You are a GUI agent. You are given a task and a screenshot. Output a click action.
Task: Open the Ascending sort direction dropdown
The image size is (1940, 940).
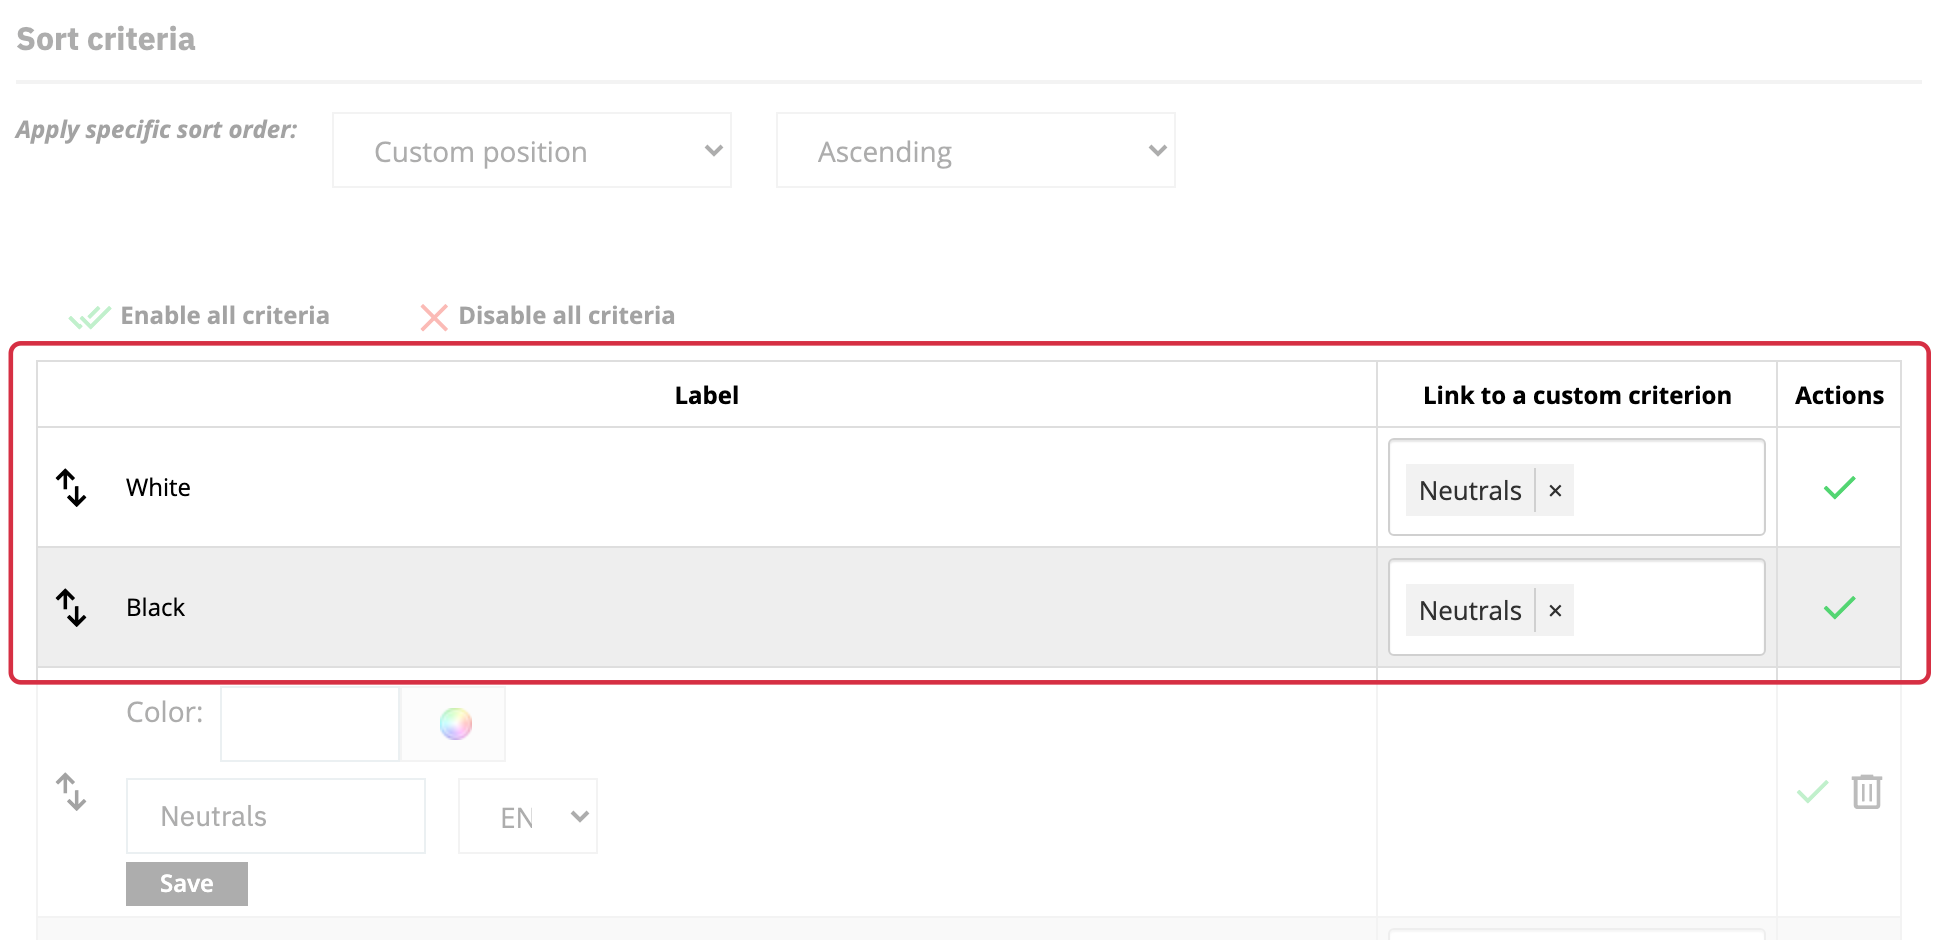pos(976,150)
